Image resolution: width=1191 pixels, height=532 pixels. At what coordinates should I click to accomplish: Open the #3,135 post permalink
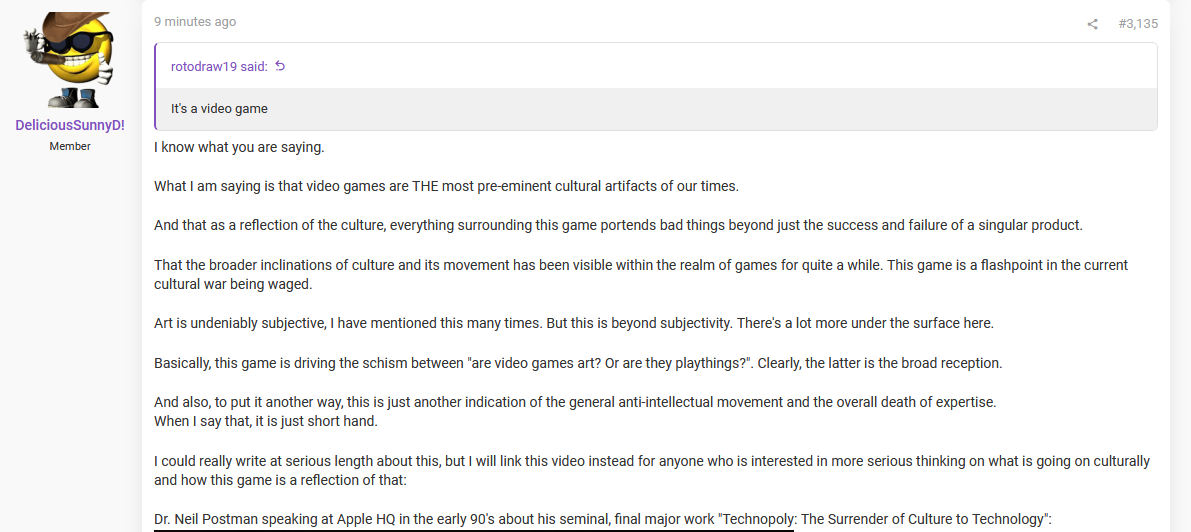point(1138,24)
